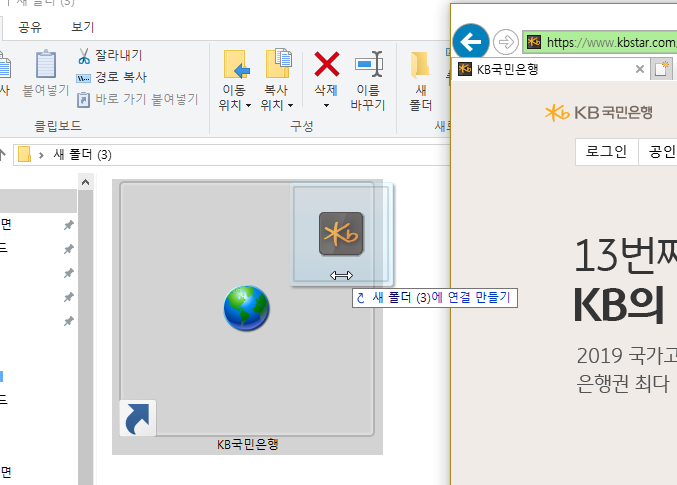Screen dimensions: 677x485
Task: Click the KB국민은행 shortcut file name
Action: [247, 444]
